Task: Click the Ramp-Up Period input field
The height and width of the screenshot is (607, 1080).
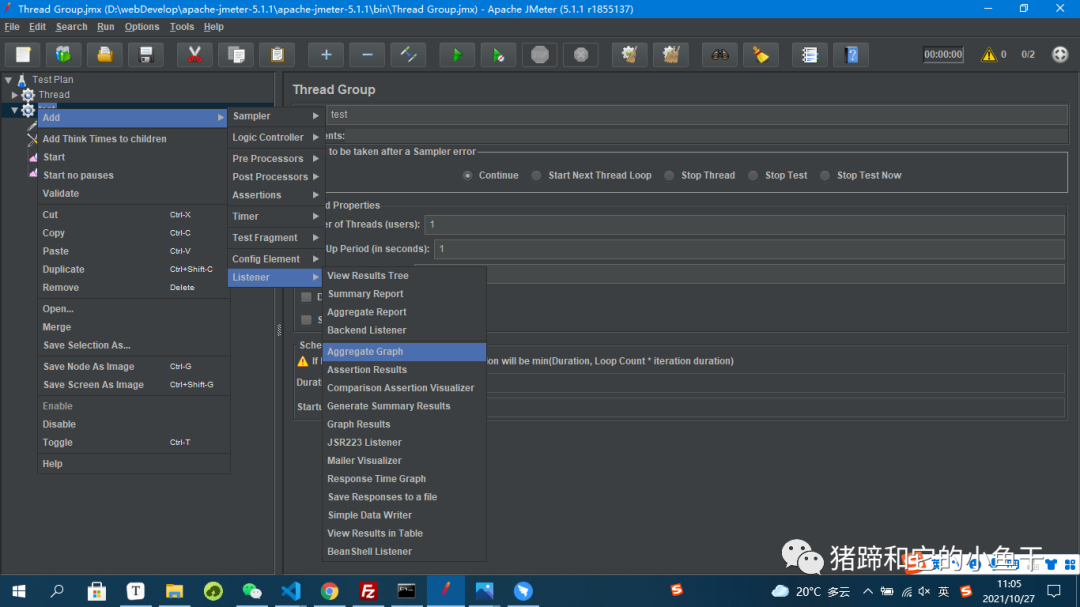Action: pos(749,249)
